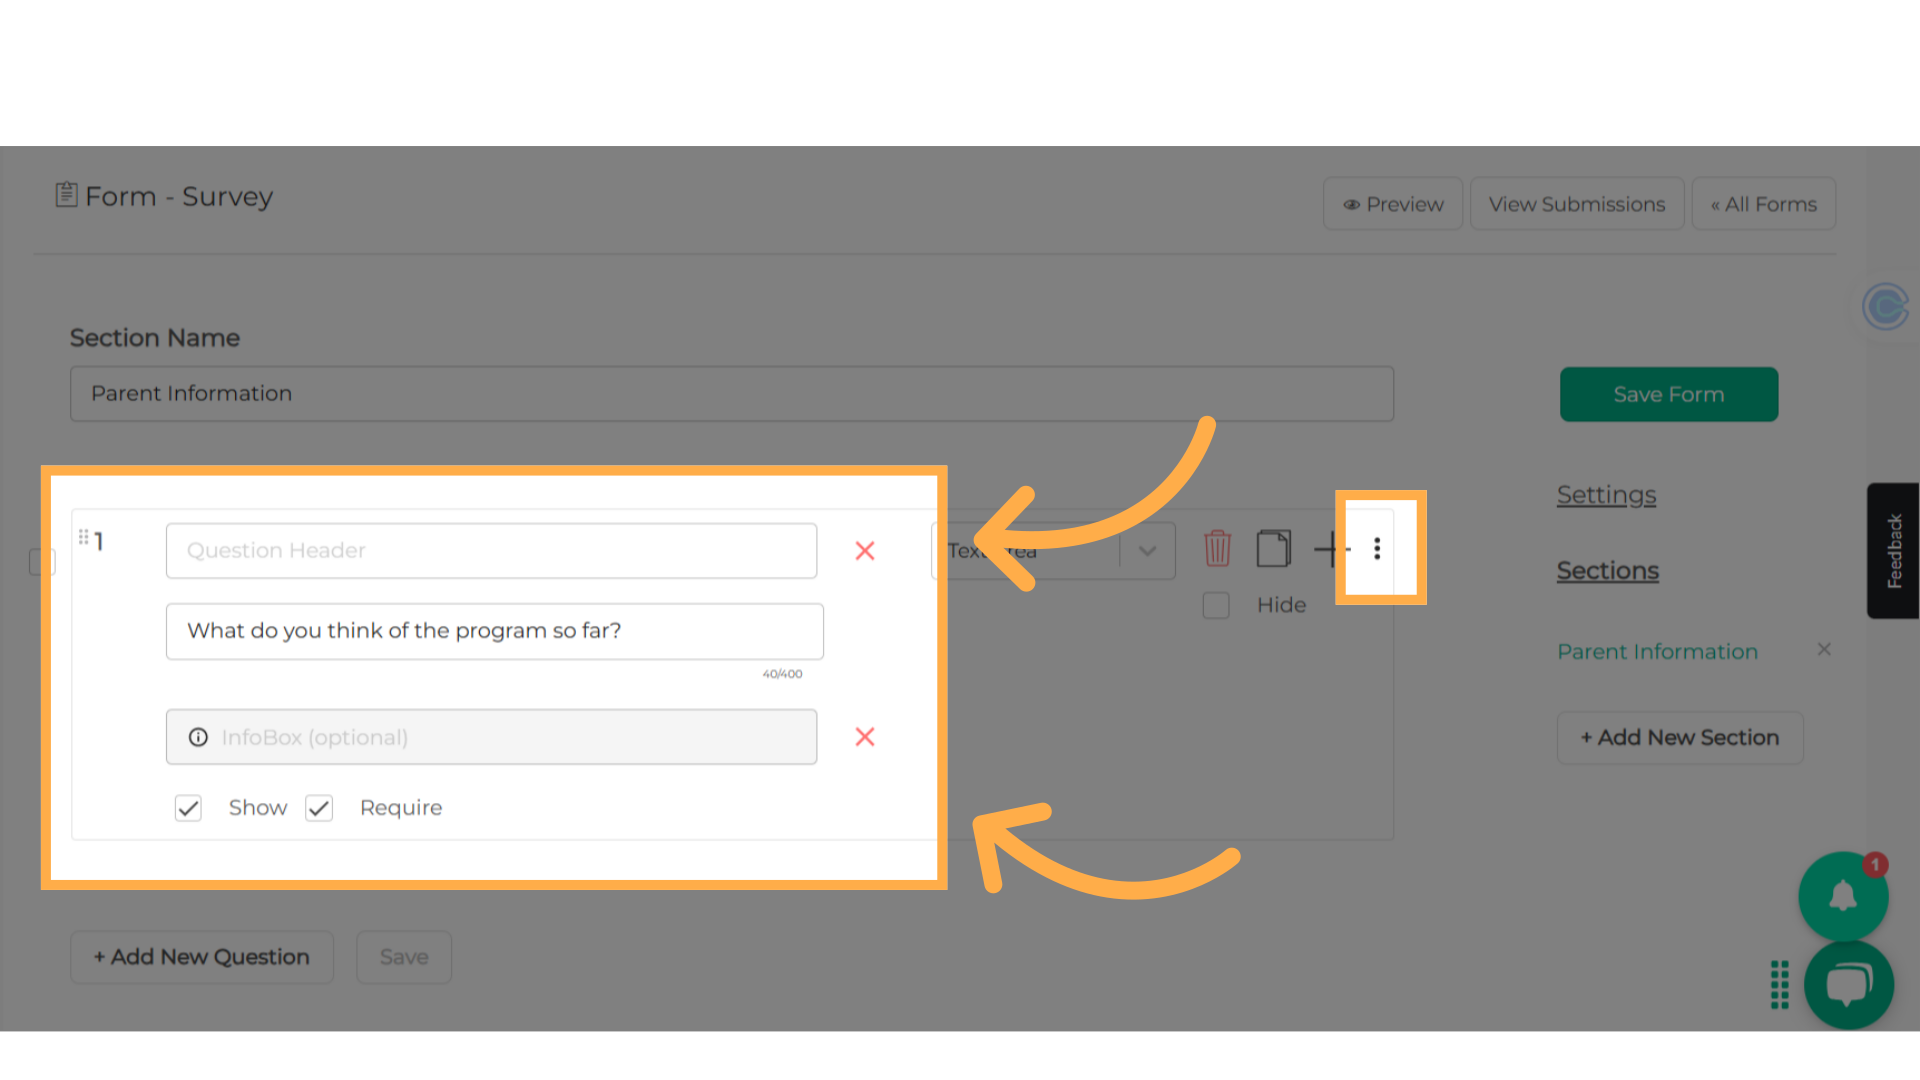Click the form clipboard icon
This screenshot has height=1080, width=1920.
[66, 194]
